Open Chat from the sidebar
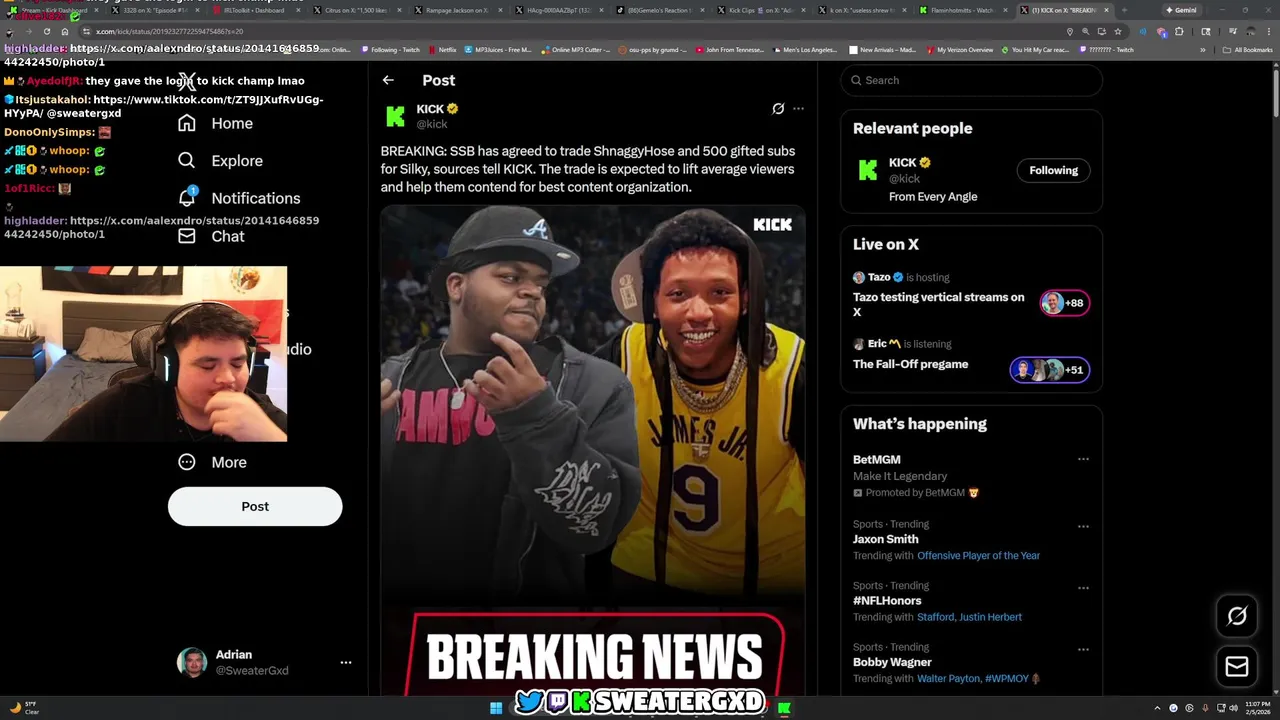 211,236
